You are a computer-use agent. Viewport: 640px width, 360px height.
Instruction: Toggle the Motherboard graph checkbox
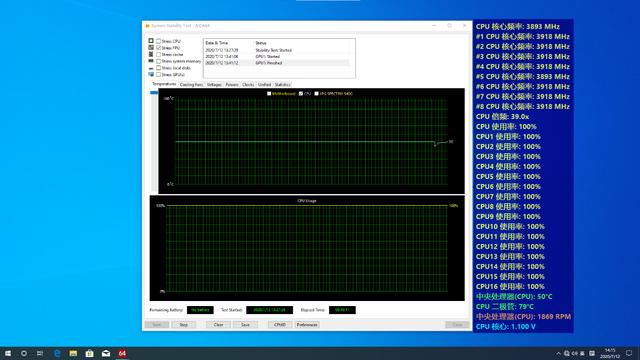269,93
